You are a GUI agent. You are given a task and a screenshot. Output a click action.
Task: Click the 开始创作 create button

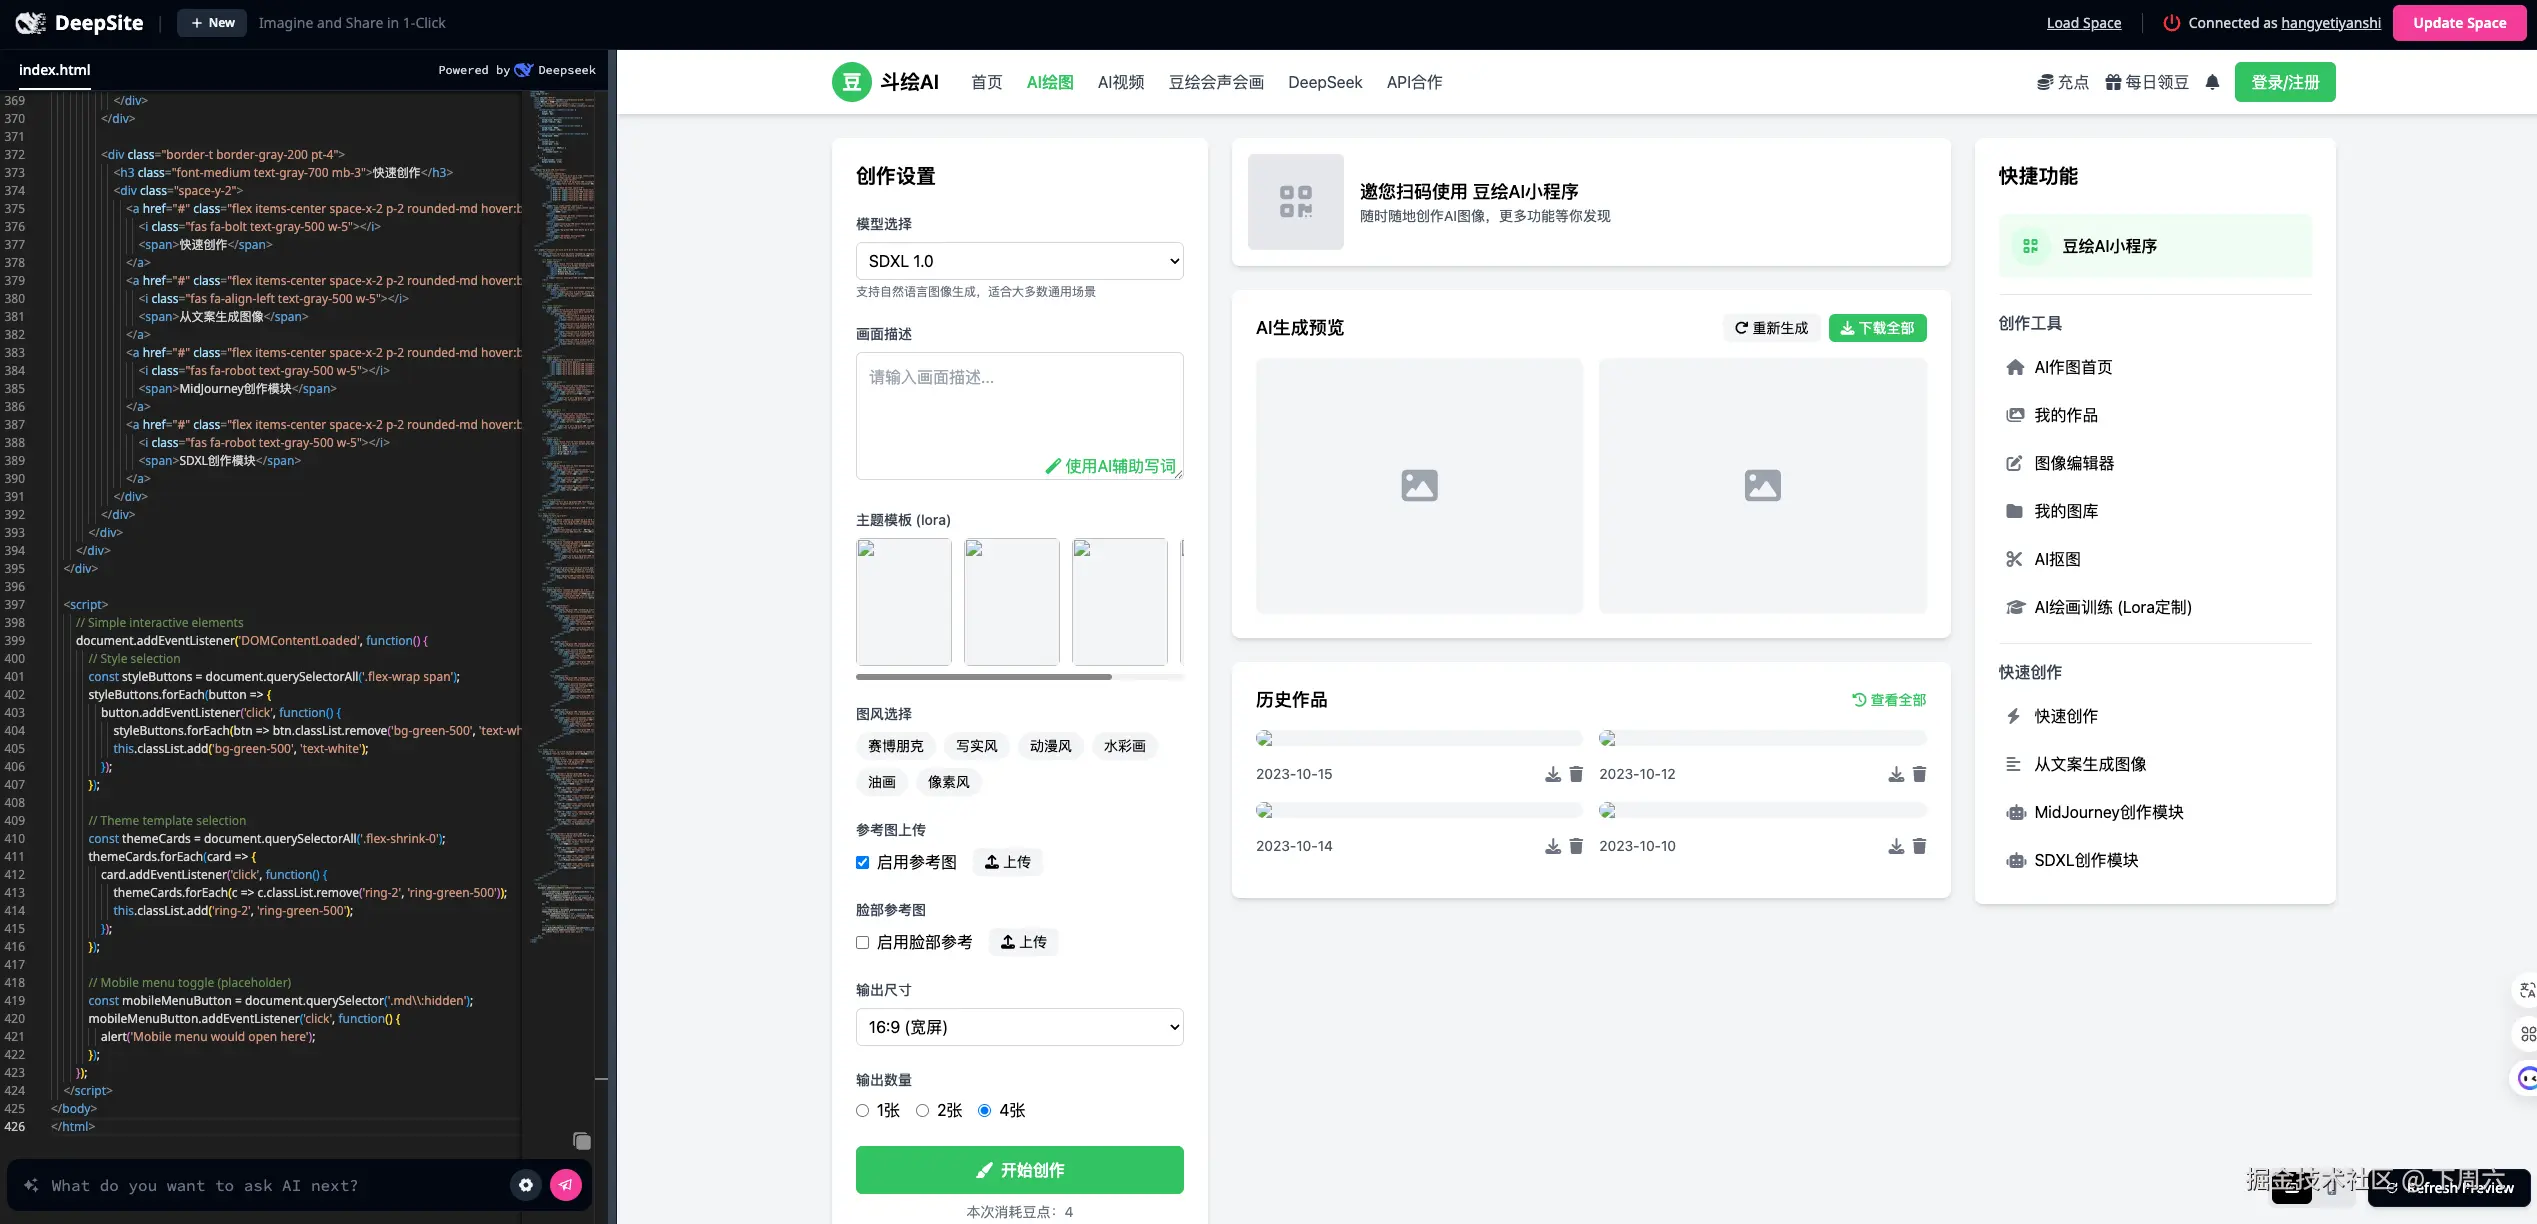[x=1018, y=1169]
